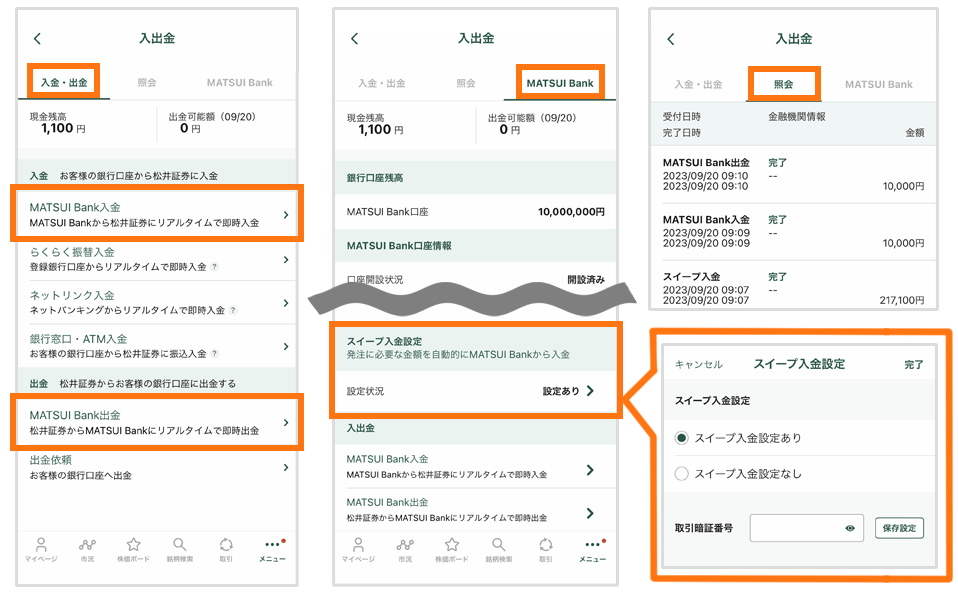The width and height of the screenshot is (958, 600).
Task: Open MATSUI Bank入金 link in left panel
Action: 75,207
